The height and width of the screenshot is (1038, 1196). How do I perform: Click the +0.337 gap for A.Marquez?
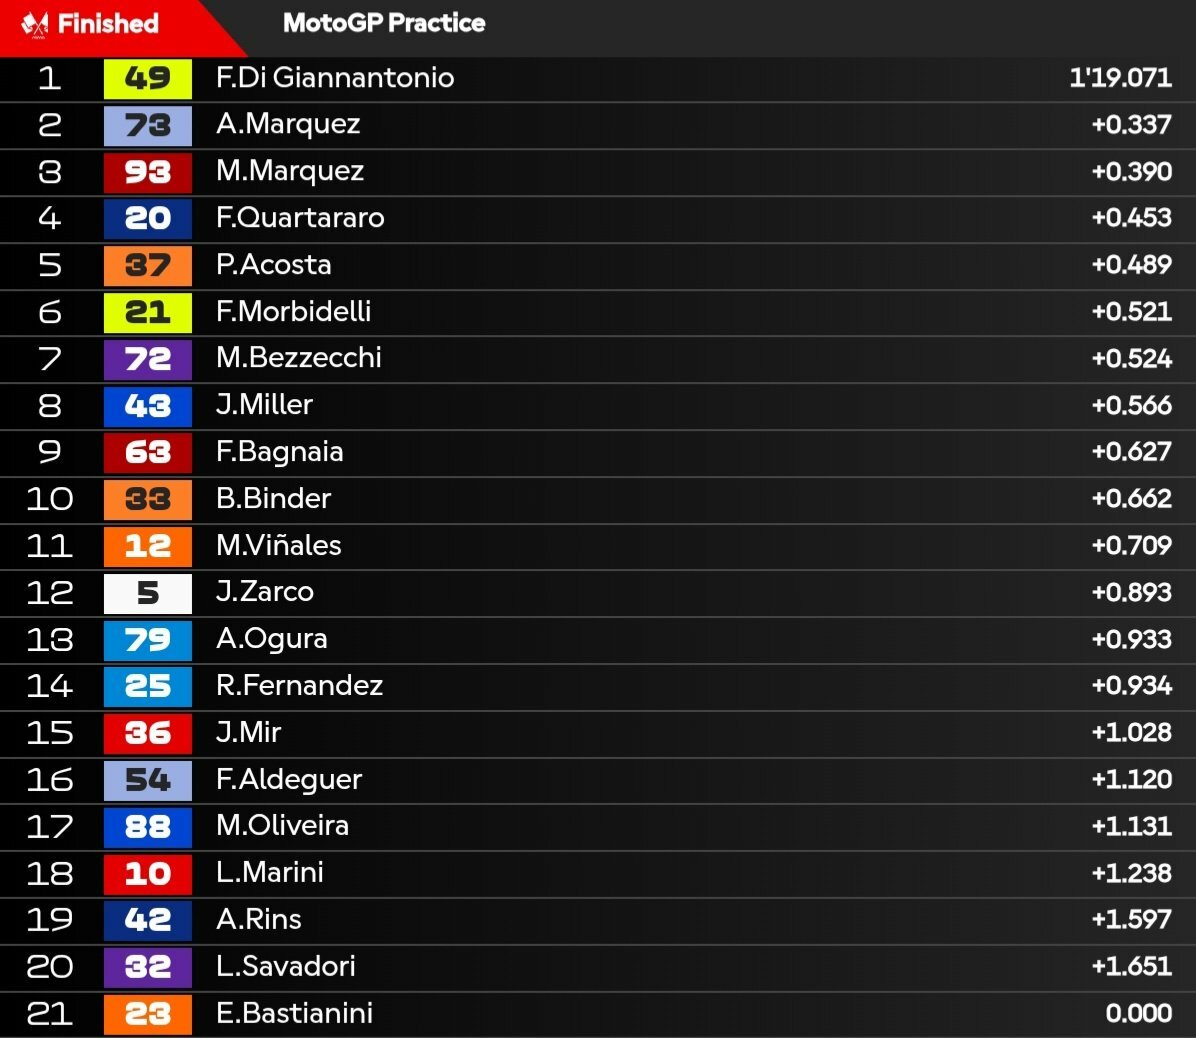coord(1131,124)
